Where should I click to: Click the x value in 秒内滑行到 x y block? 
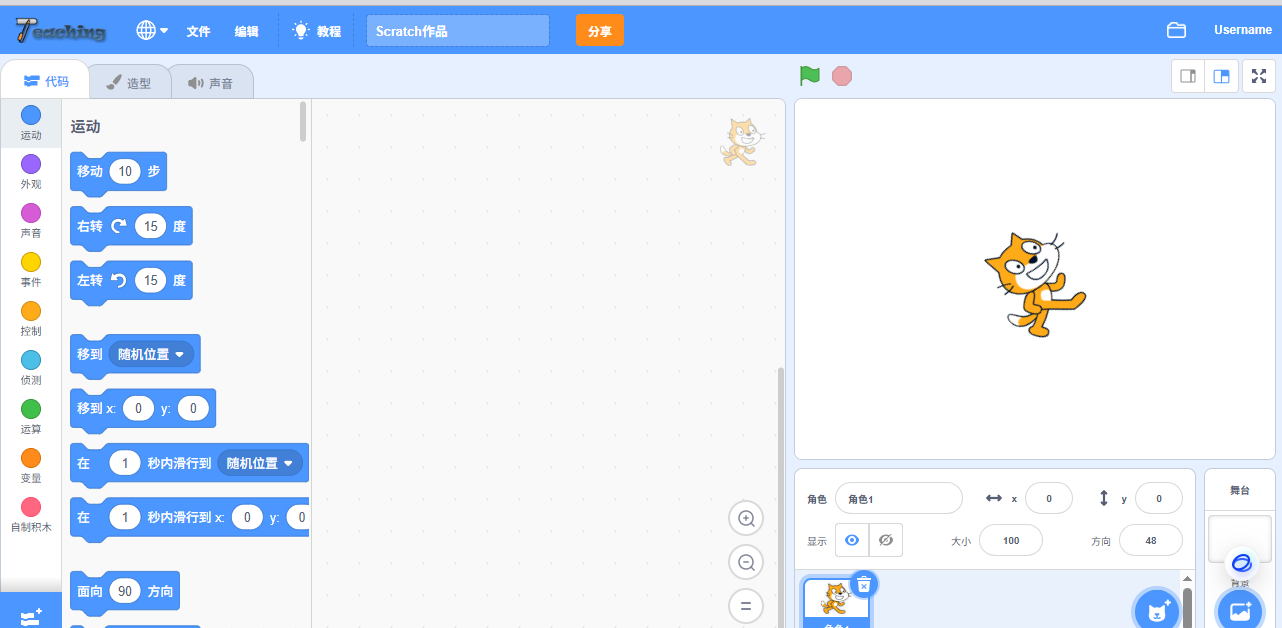point(247,517)
